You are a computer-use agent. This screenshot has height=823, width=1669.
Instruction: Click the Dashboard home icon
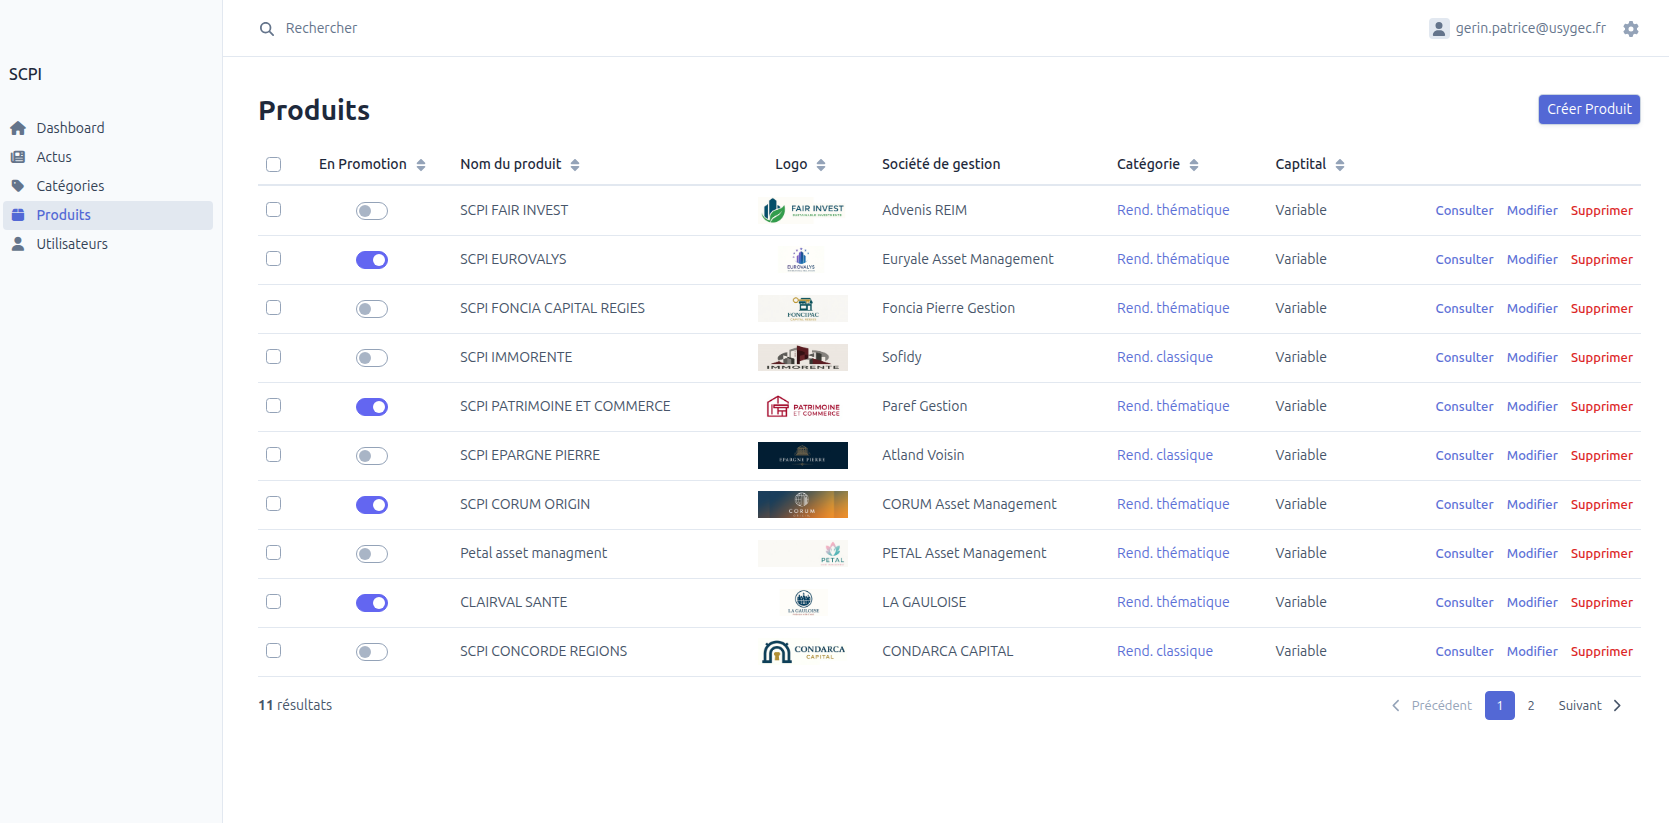click(18, 128)
